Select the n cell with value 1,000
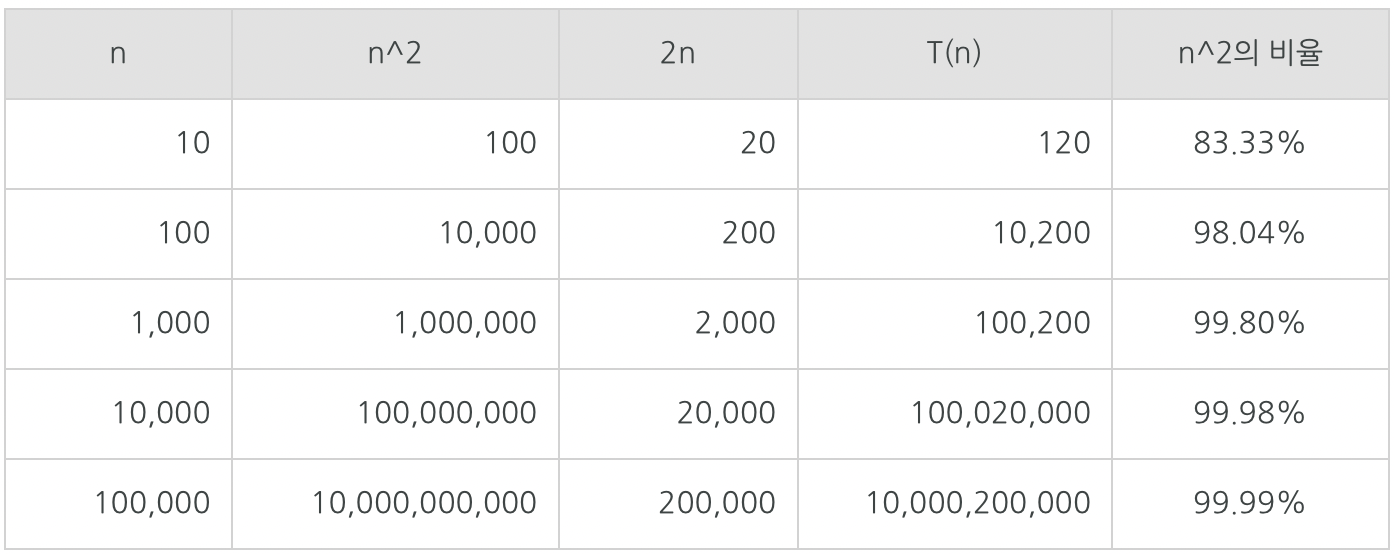Screen dimensions: 1394x554 tap(170, 324)
